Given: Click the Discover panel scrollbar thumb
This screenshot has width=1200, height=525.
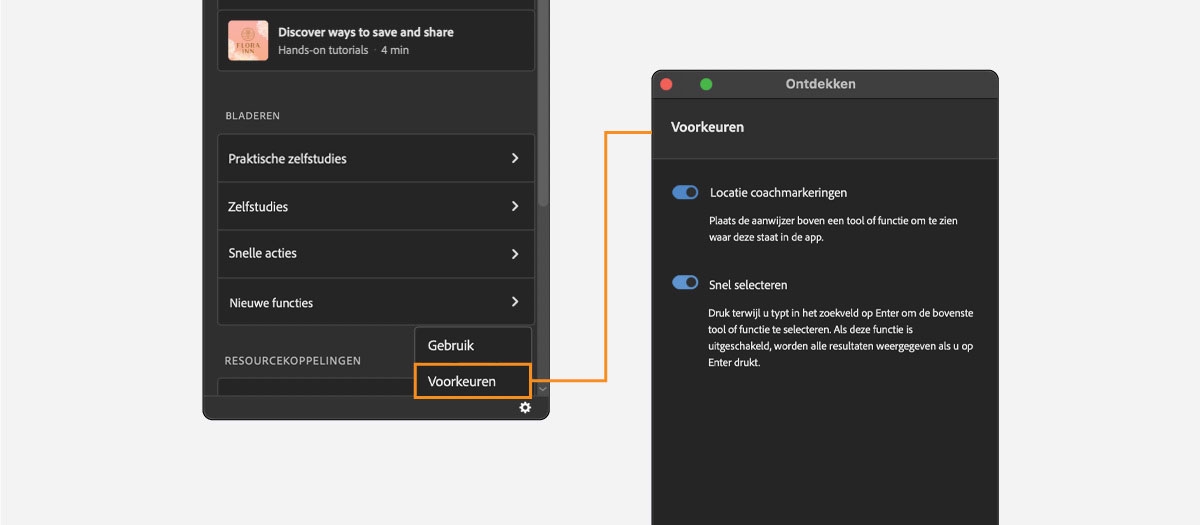Looking at the screenshot, I should [x=543, y=100].
